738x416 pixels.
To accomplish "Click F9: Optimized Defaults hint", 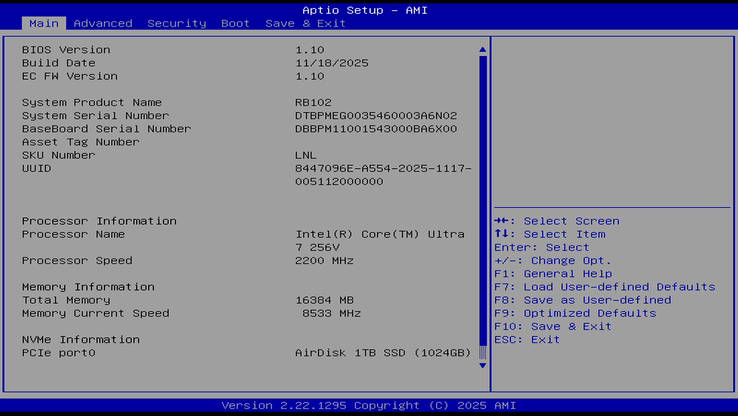I will pyautogui.click(x=575, y=313).
